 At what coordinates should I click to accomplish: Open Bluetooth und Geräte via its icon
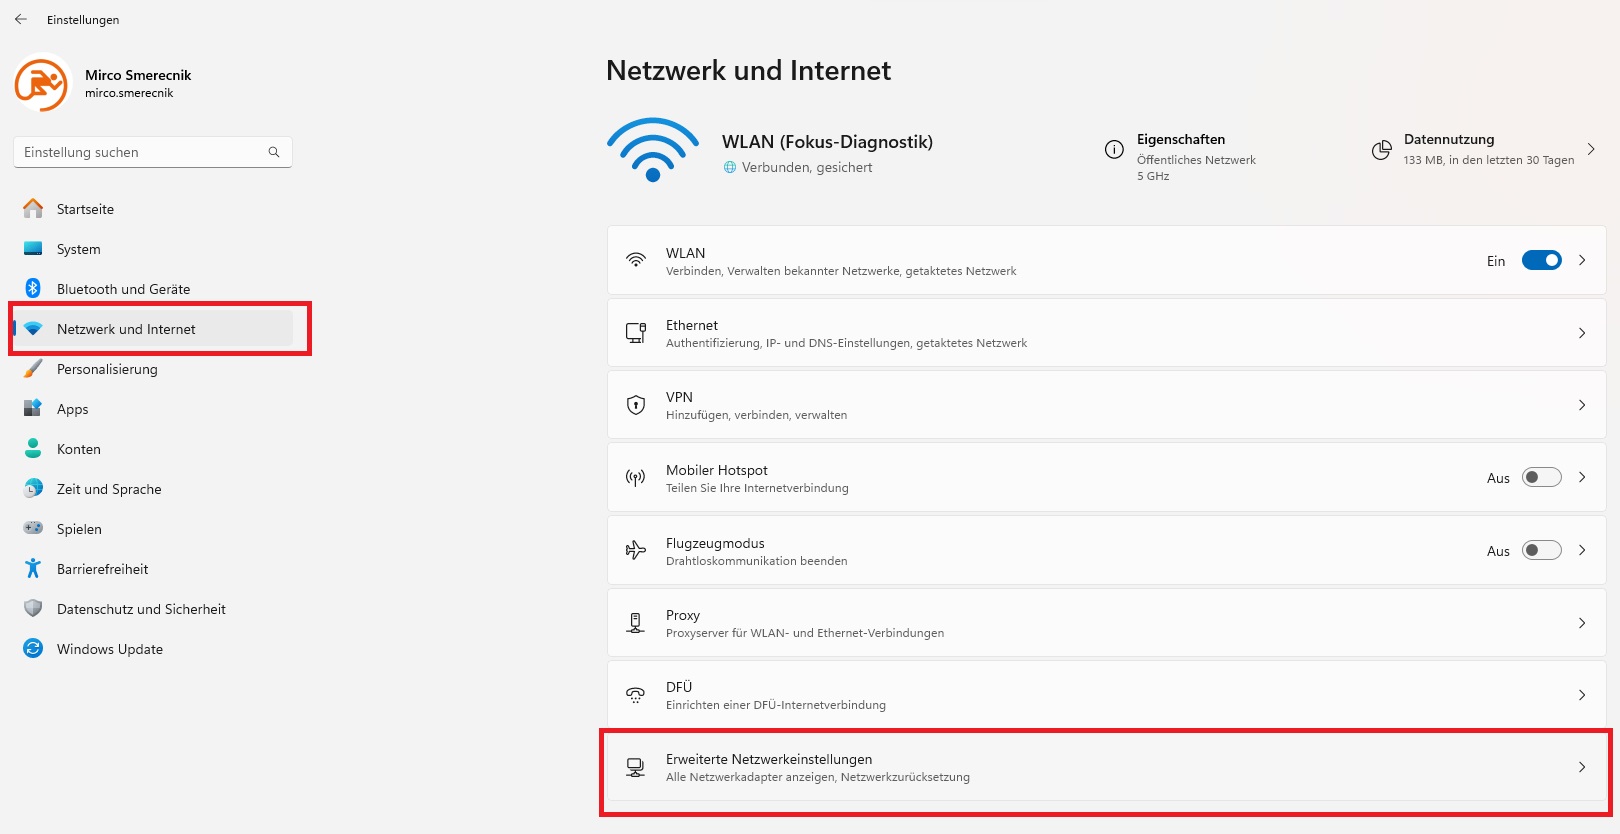point(33,288)
